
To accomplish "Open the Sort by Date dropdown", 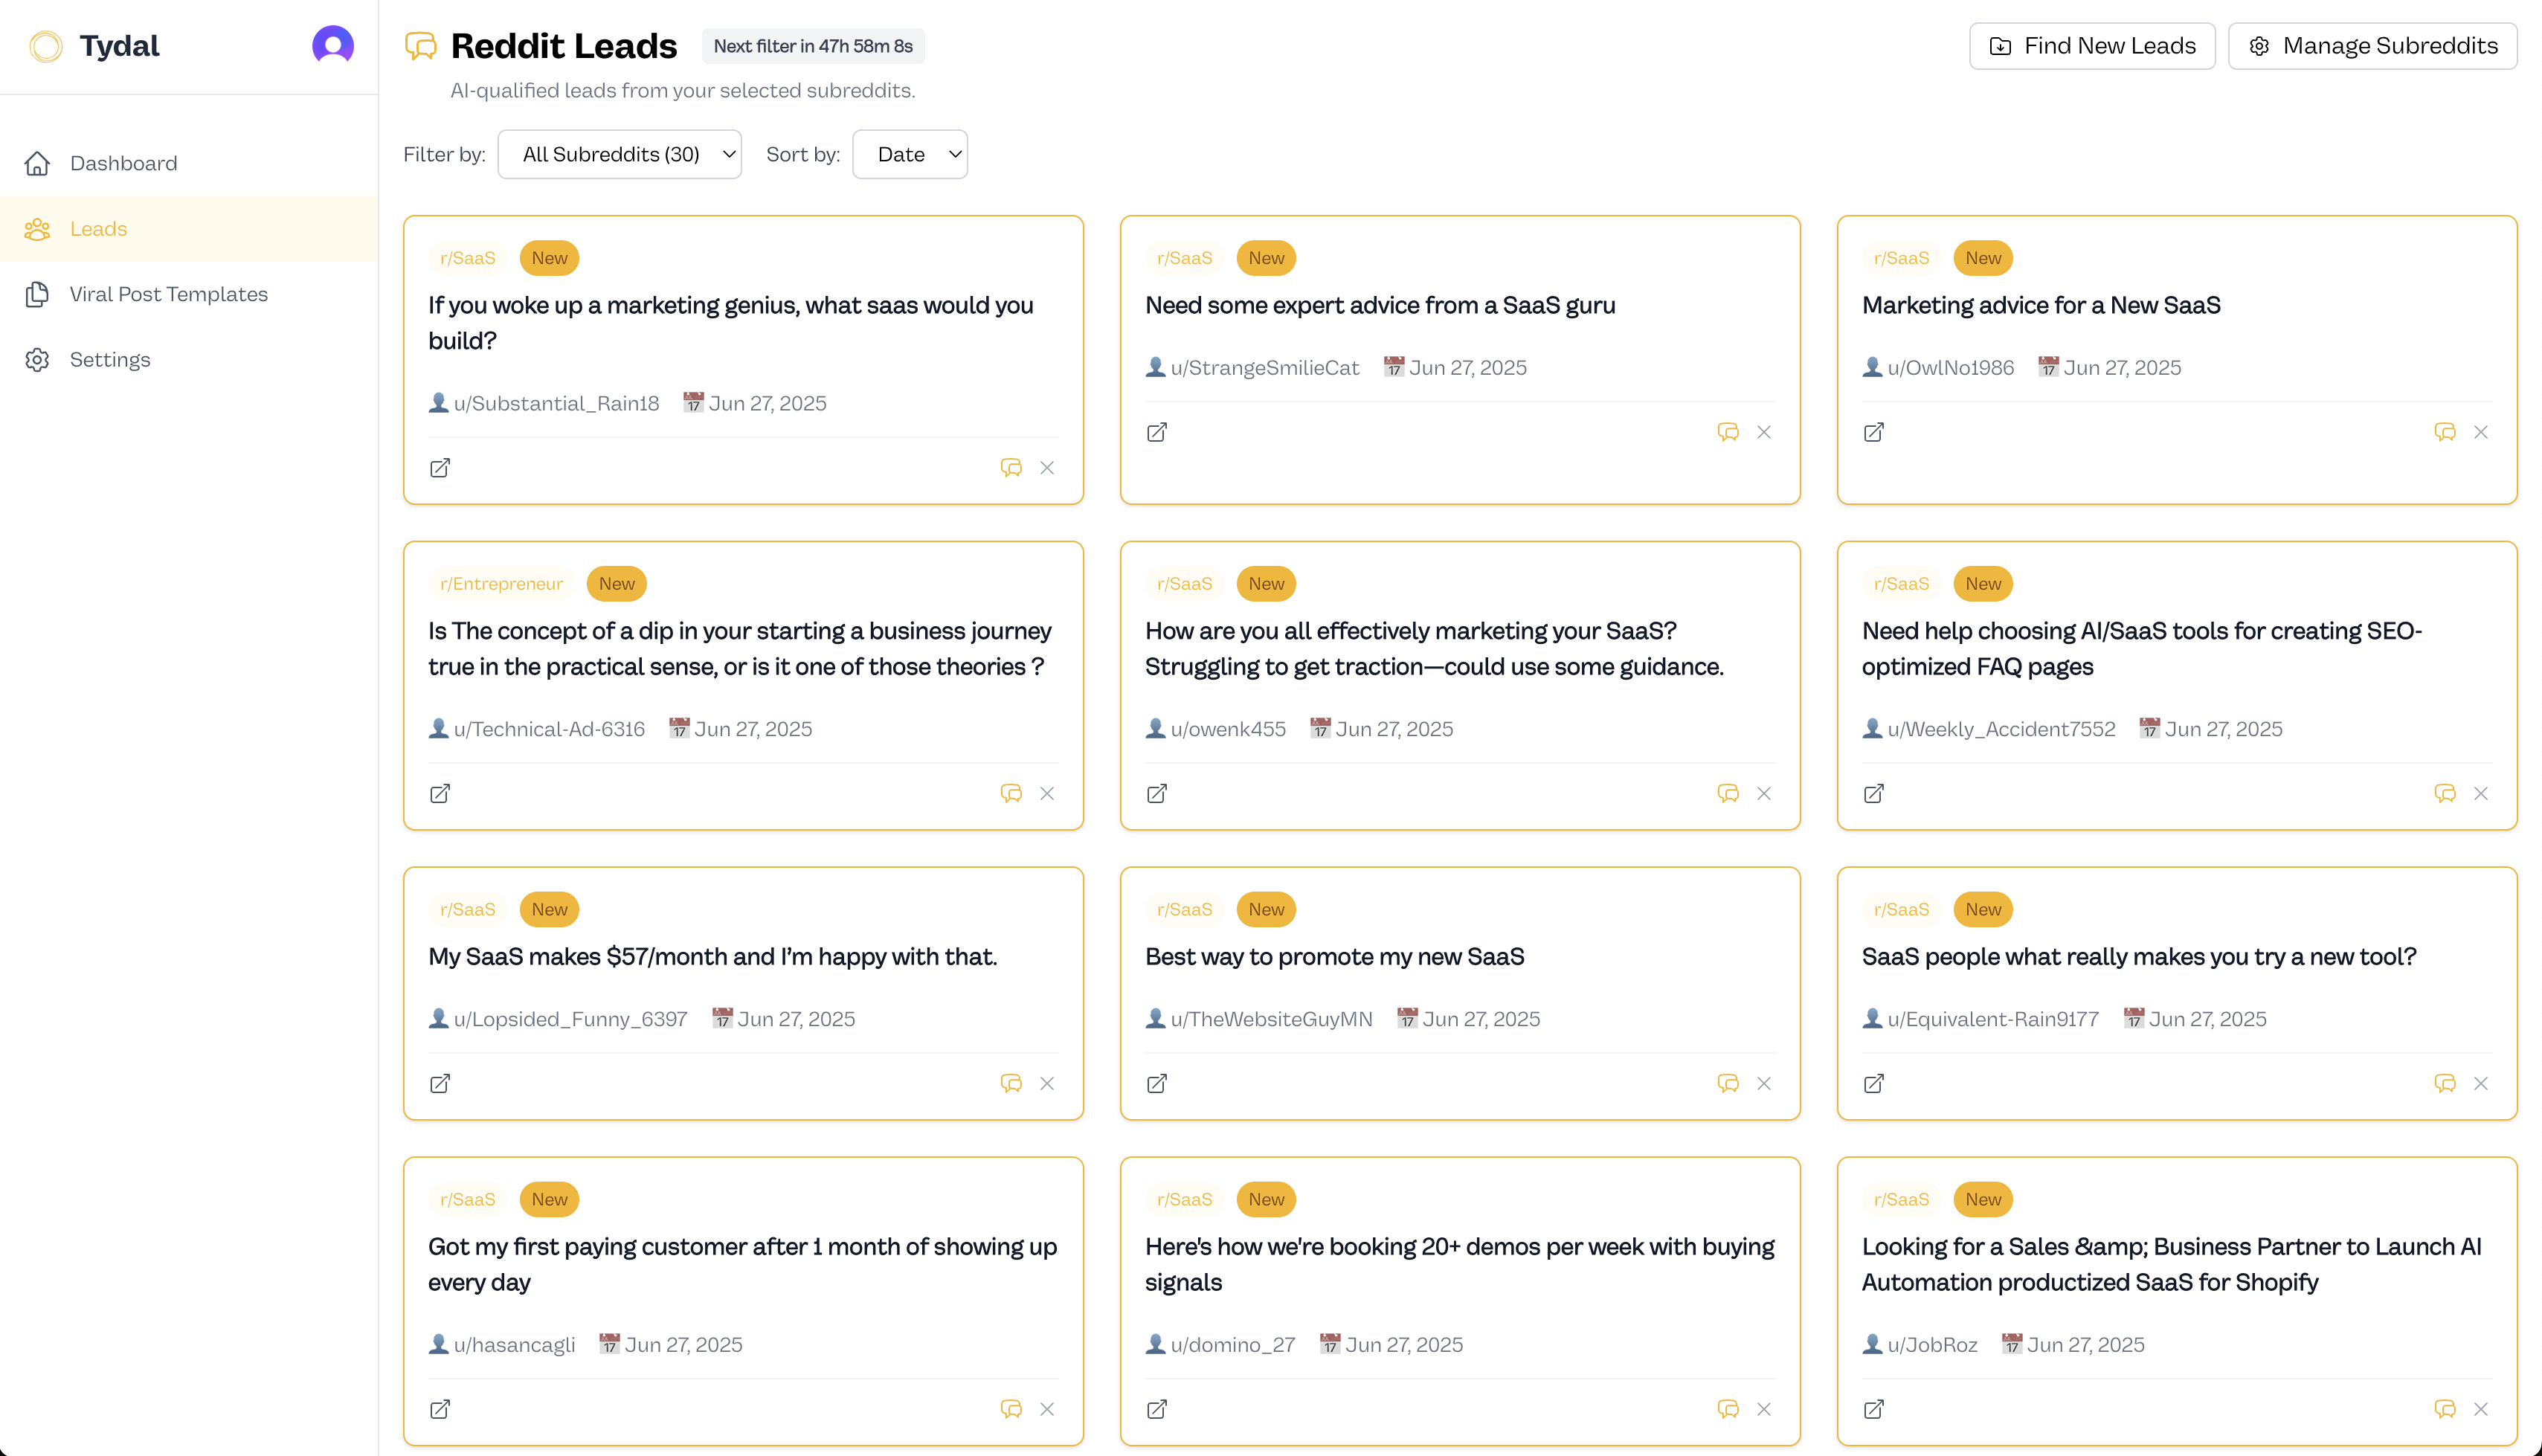I will tap(909, 154).
